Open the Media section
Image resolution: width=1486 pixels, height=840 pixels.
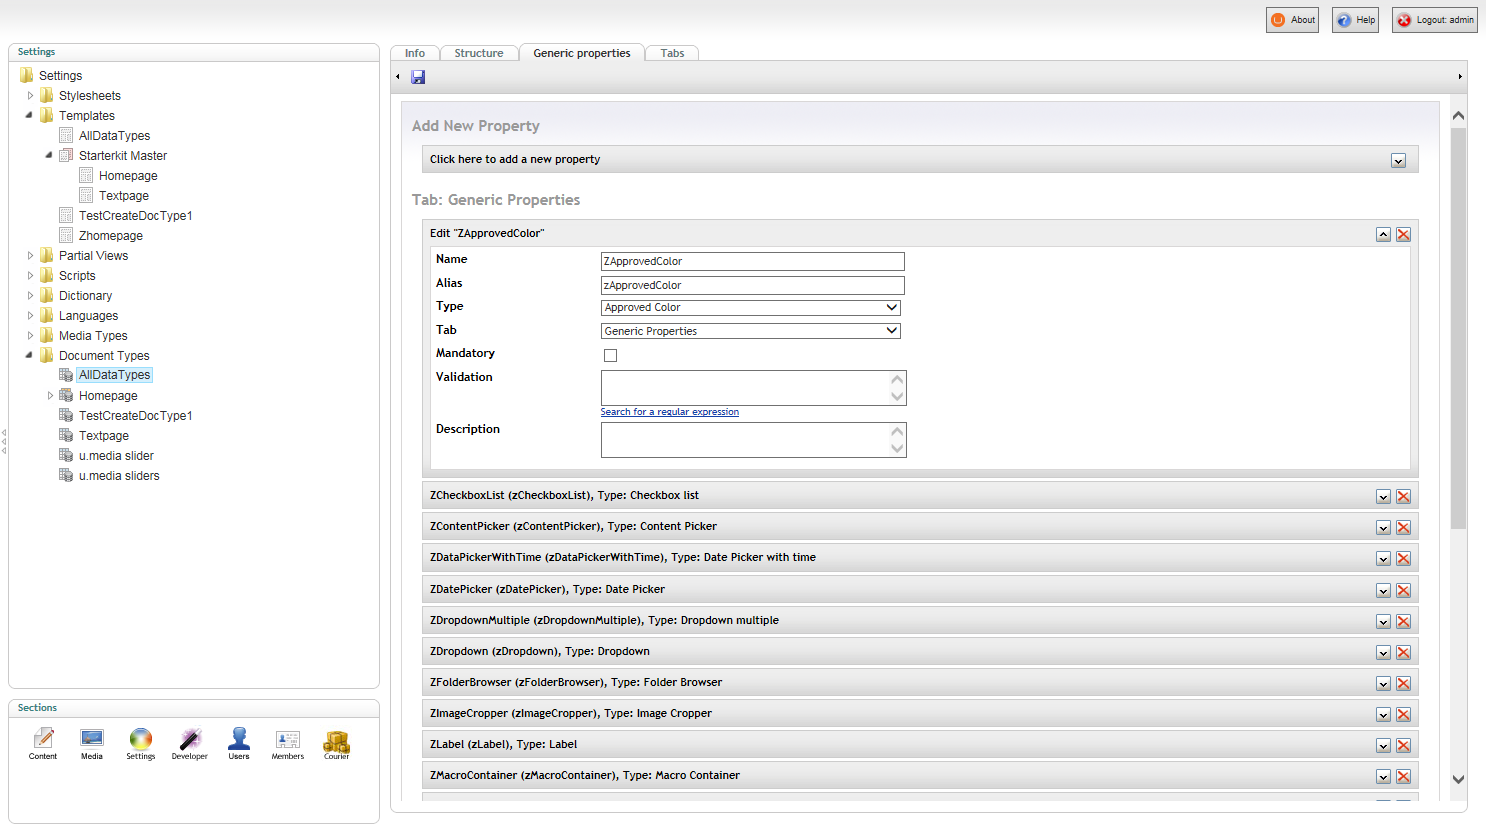tap(92, 743)
